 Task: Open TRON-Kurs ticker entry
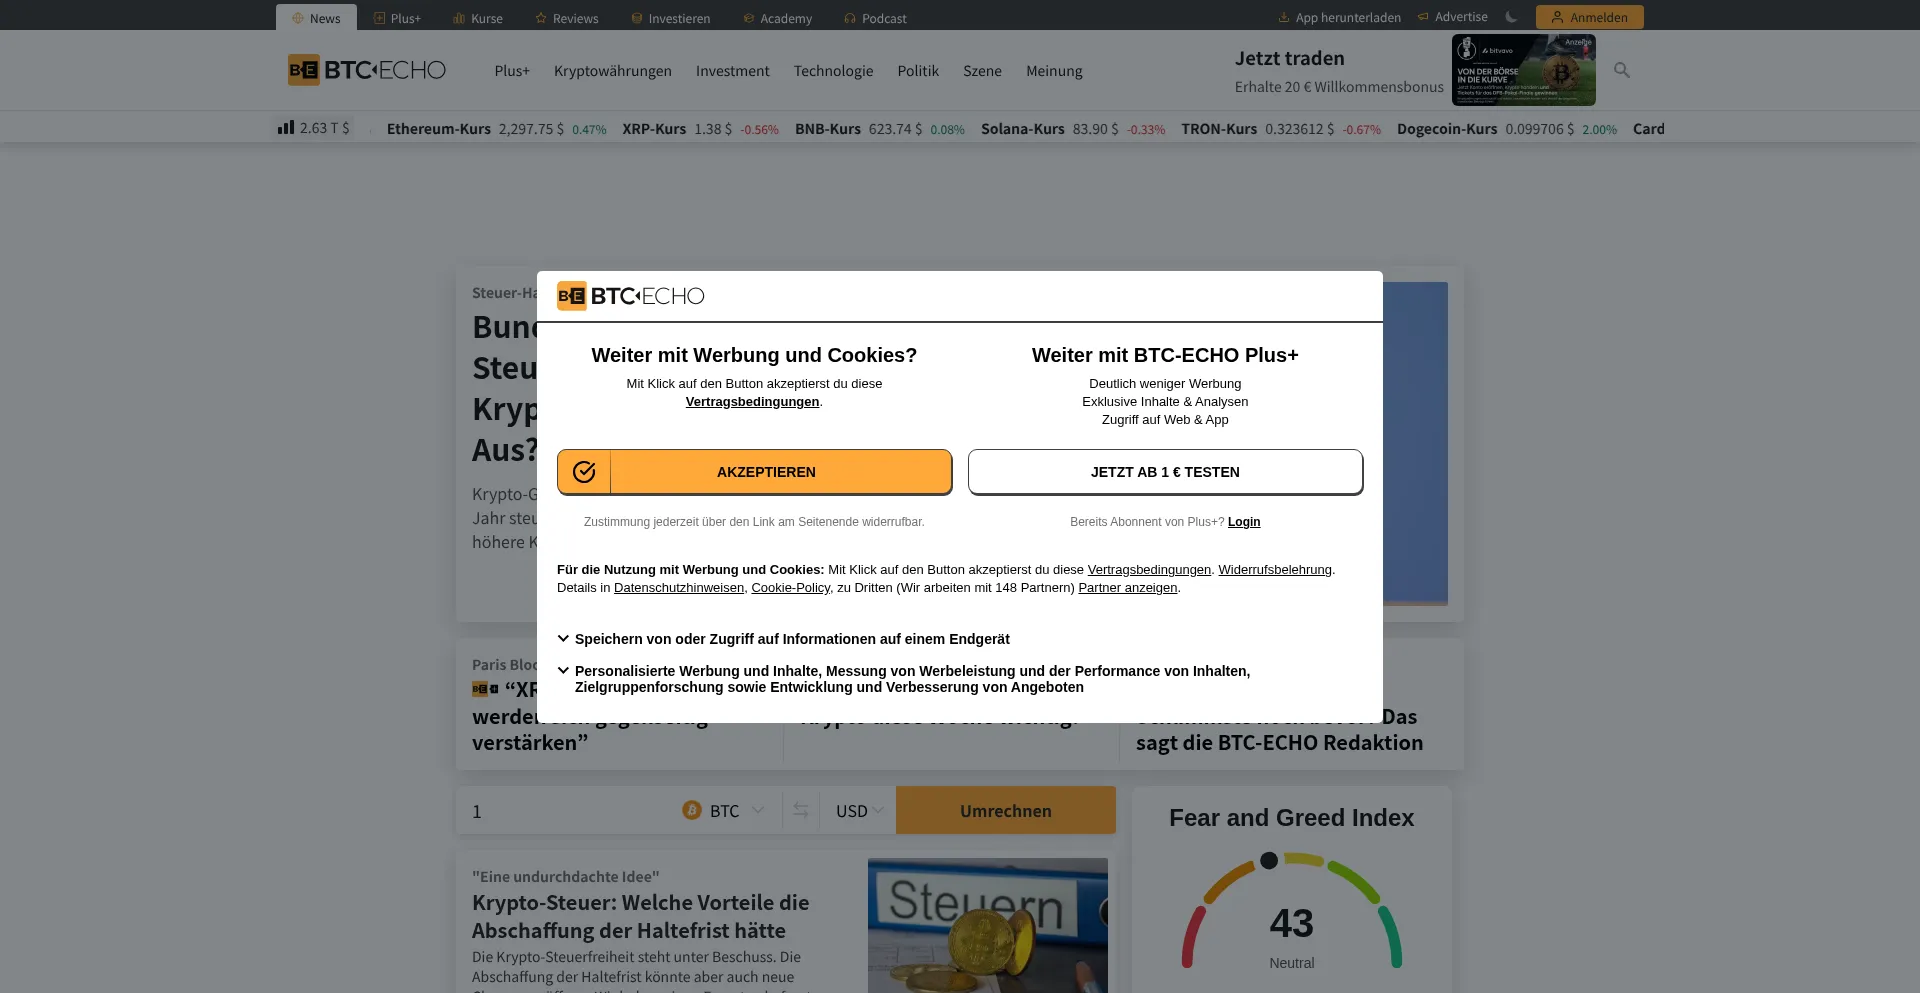coord(1281,129)
